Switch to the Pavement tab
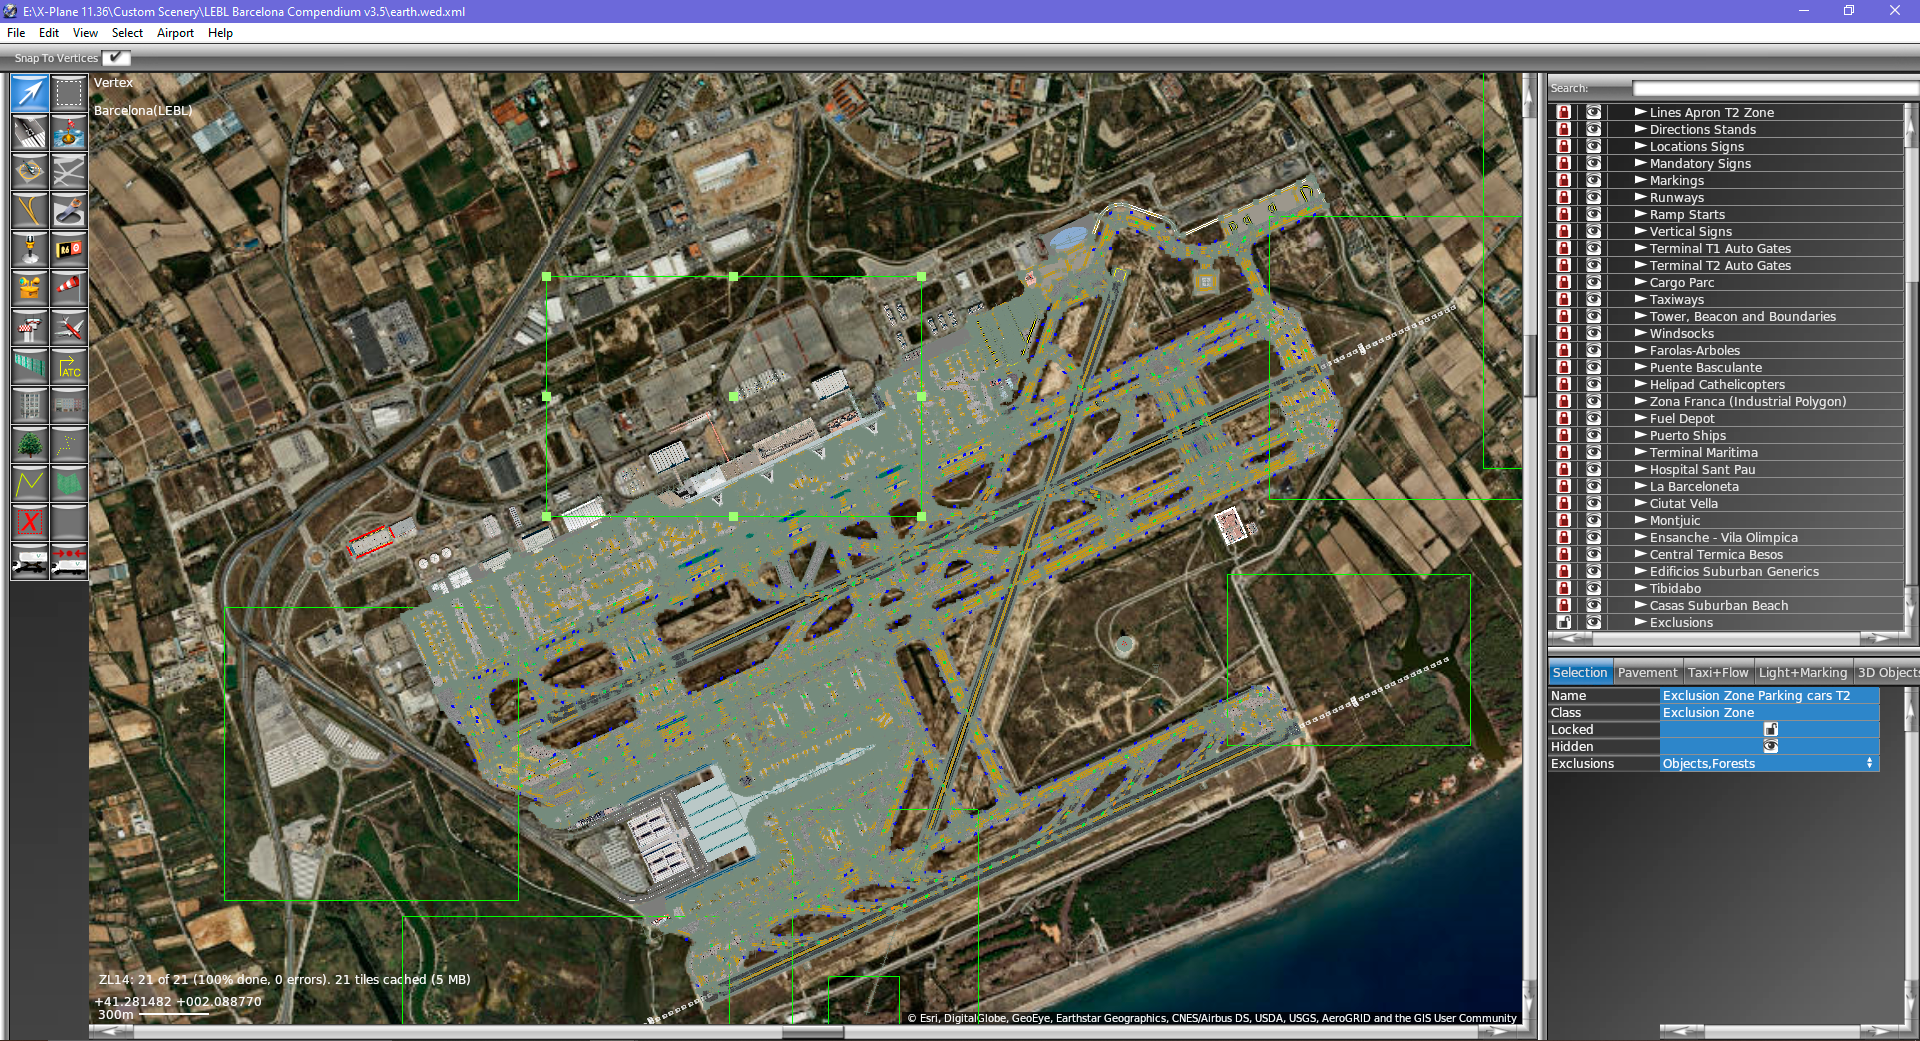This screenshot has height=1041, width=1920. tap(1647, 672)
